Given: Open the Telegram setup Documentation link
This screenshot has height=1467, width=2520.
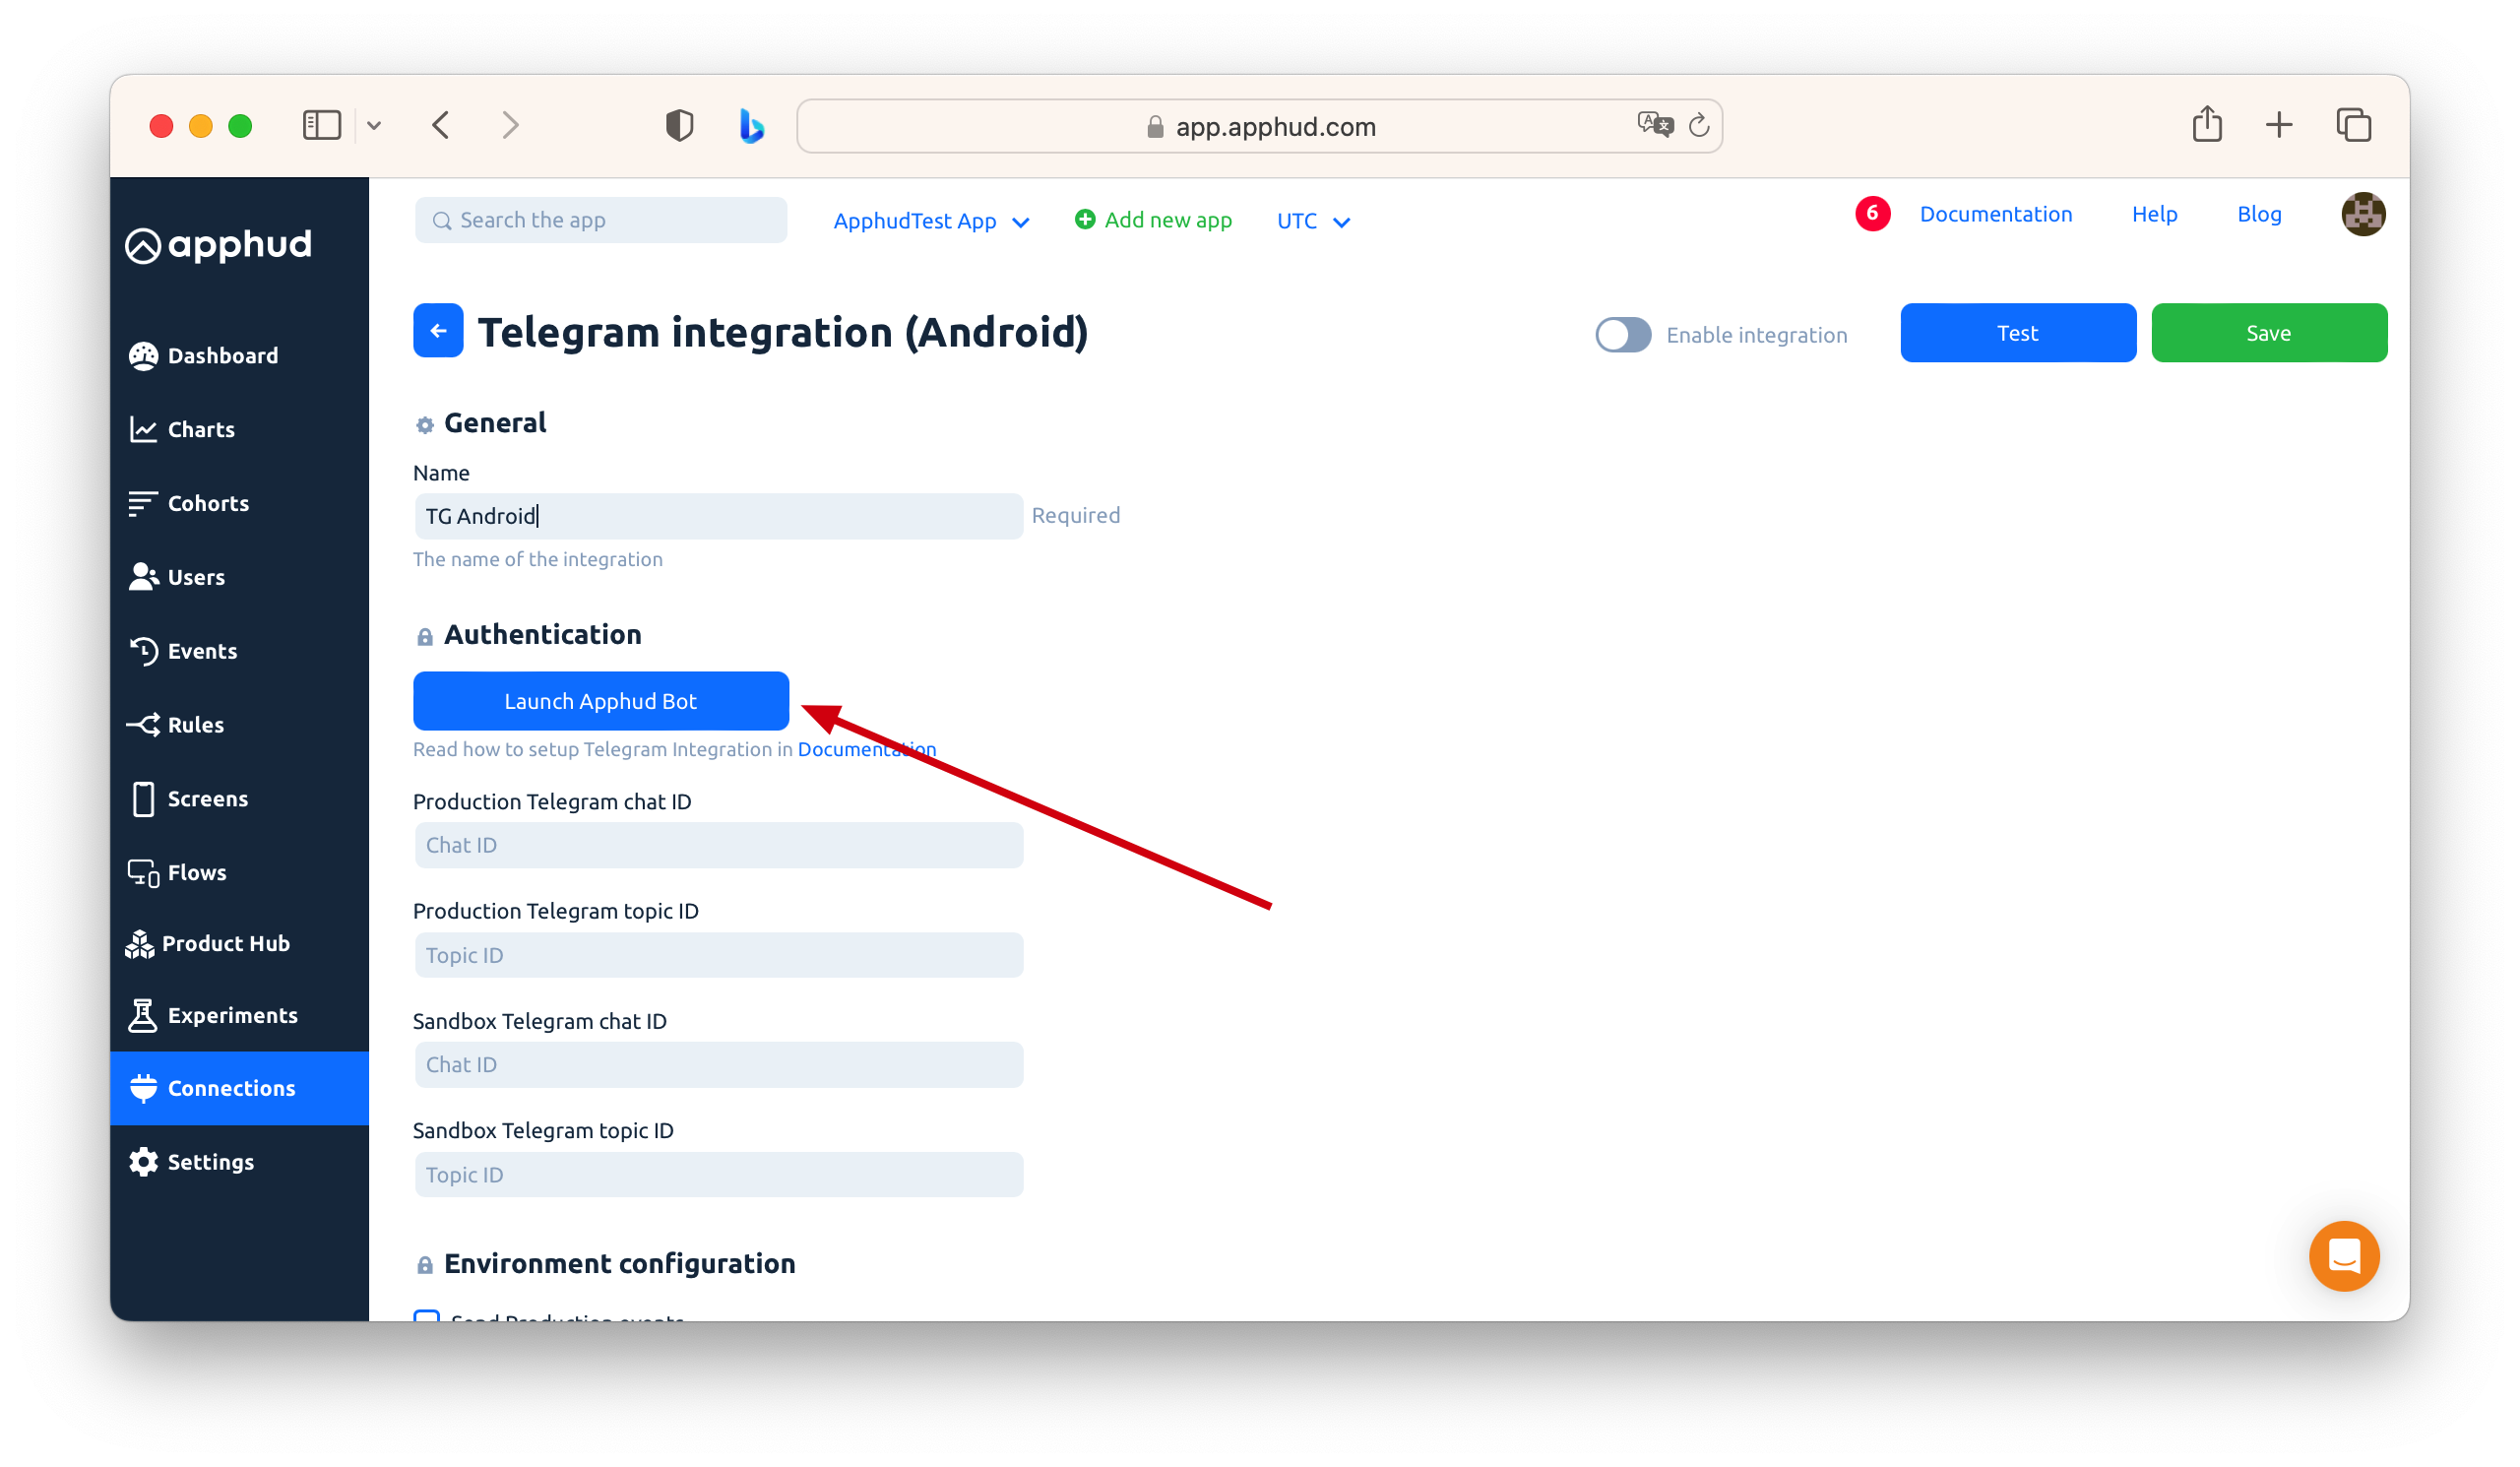Looking at the screenshot, I should tap(866, 749).
